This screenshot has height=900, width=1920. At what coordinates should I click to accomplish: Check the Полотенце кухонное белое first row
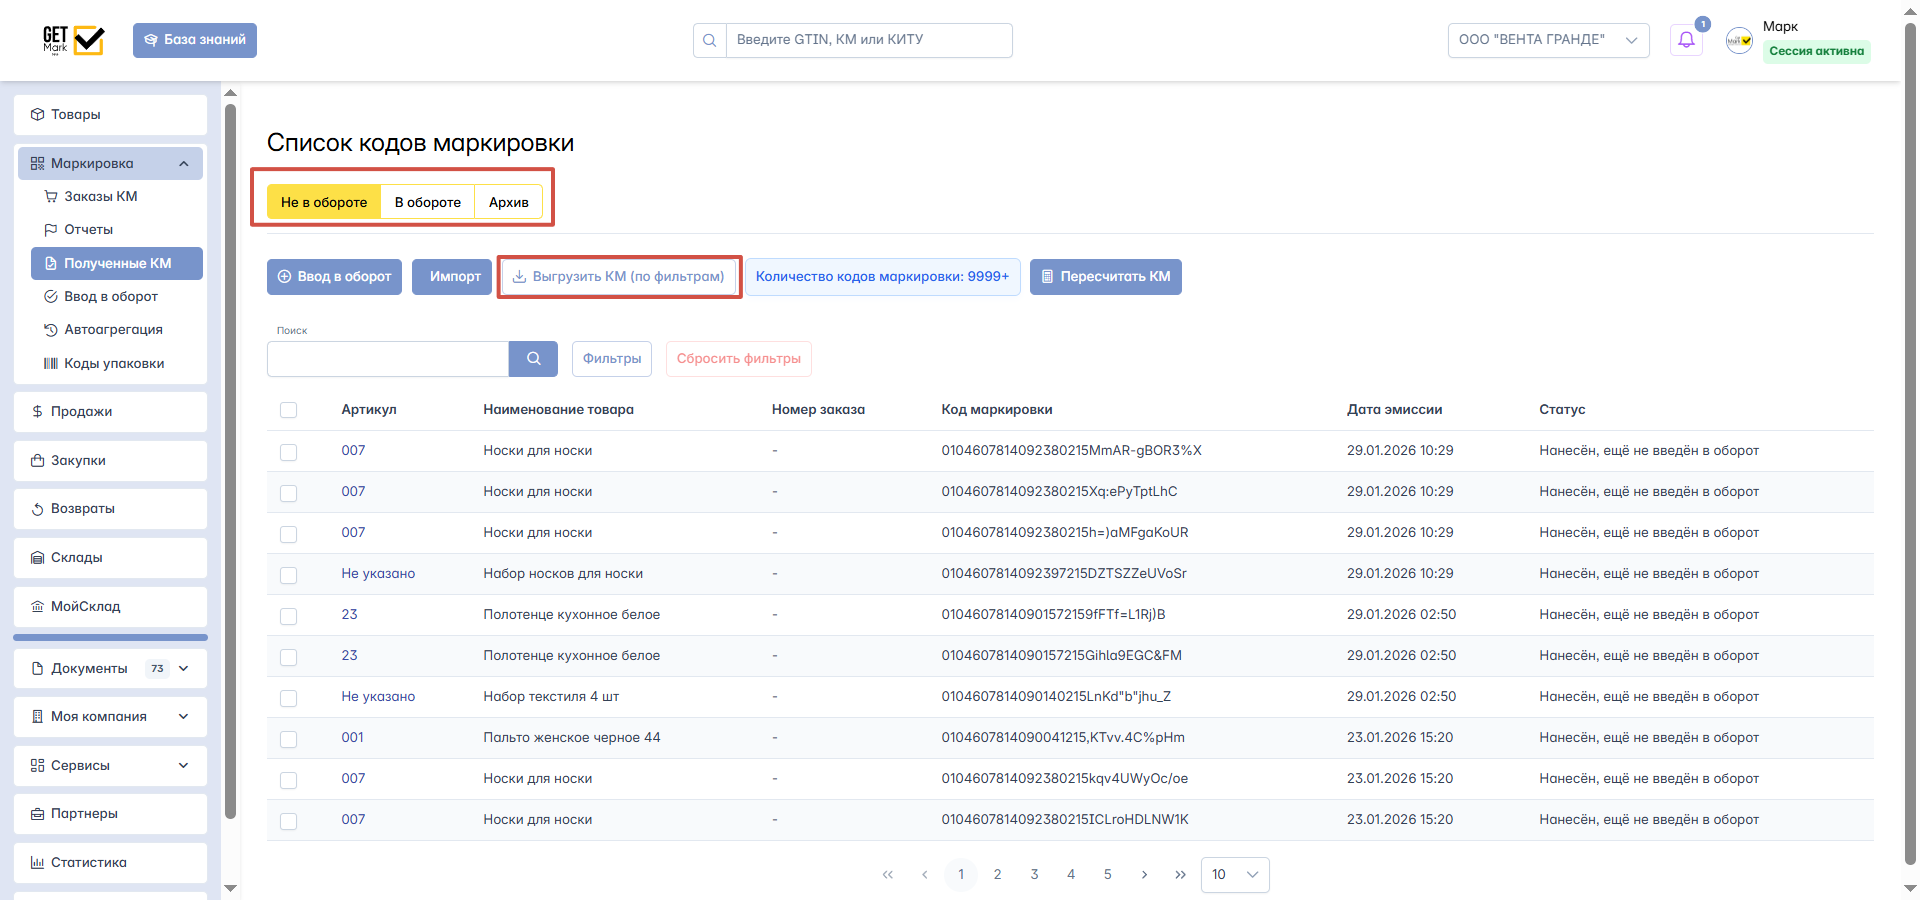[x=289, y=616]
